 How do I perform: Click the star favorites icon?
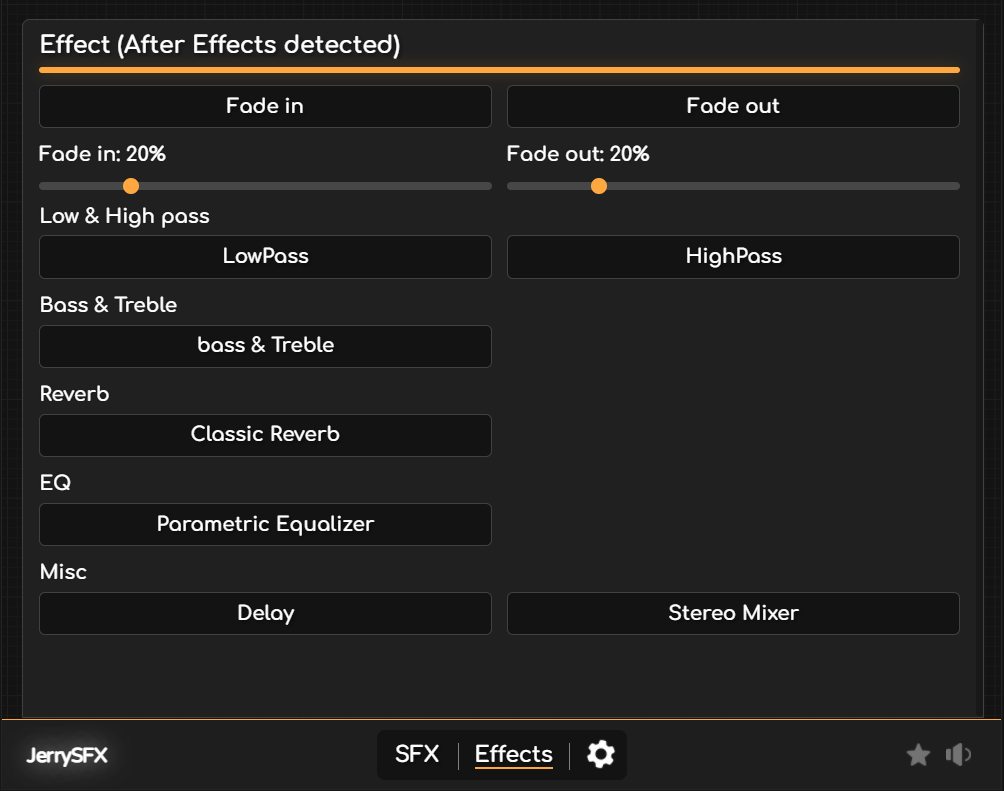click(x=918, y=755)
